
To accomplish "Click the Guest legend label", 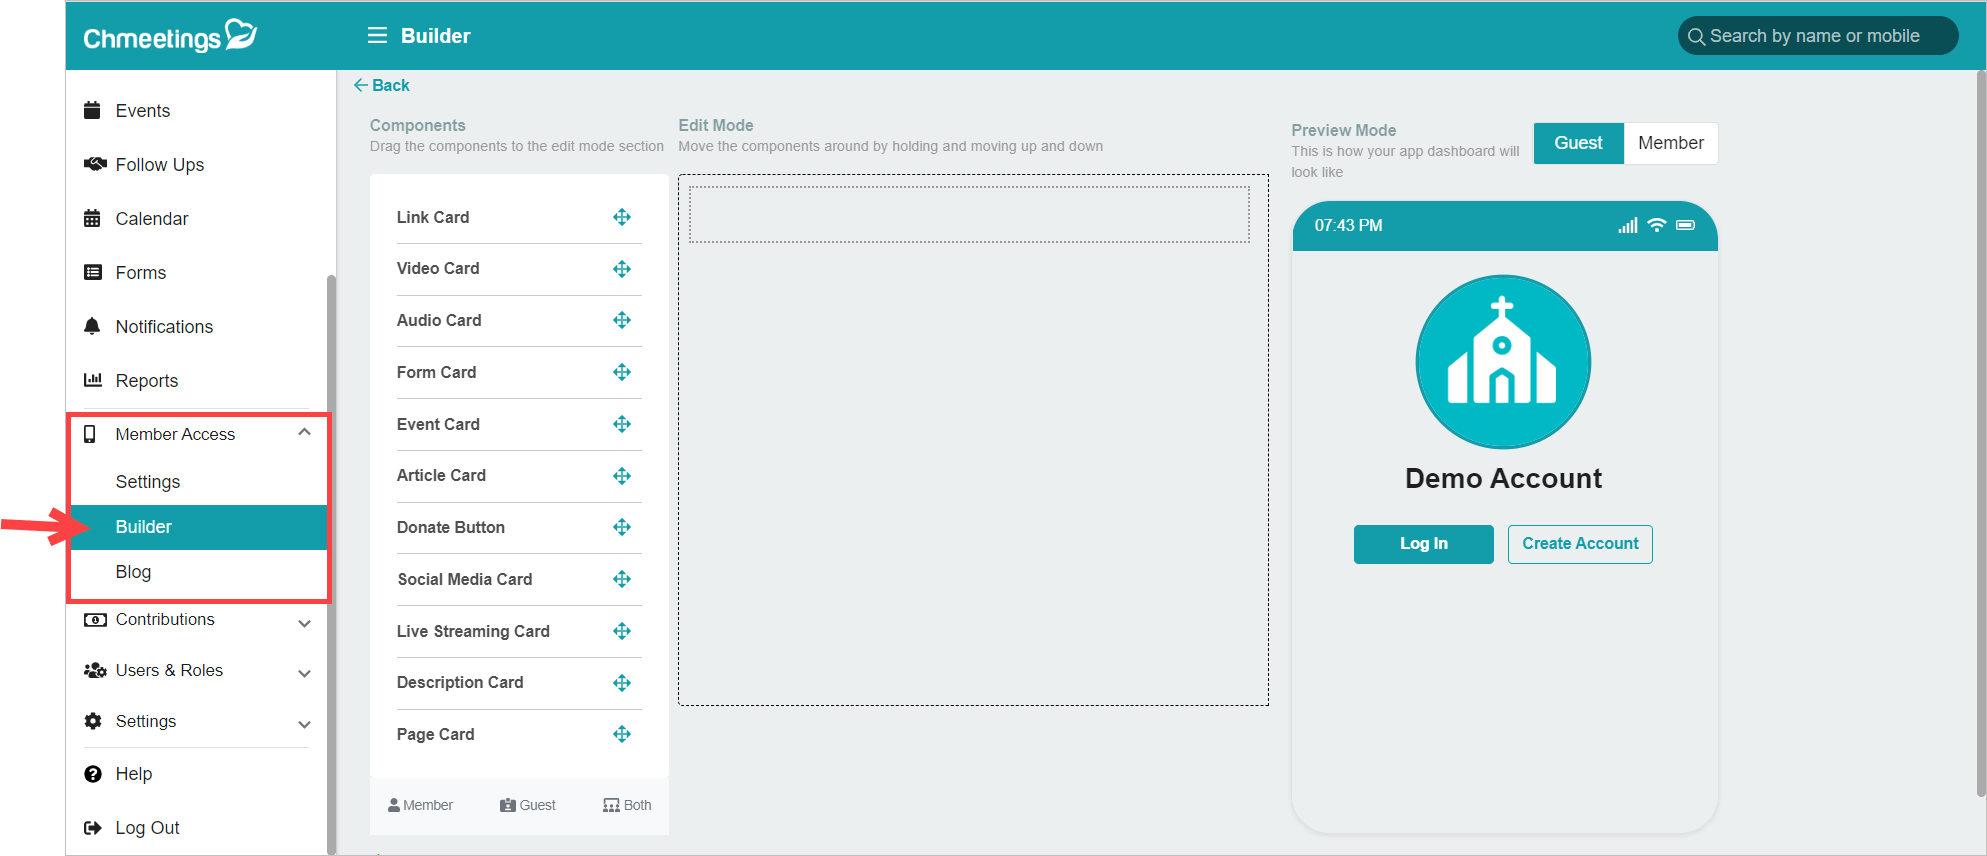I will (x=528, y=805).
